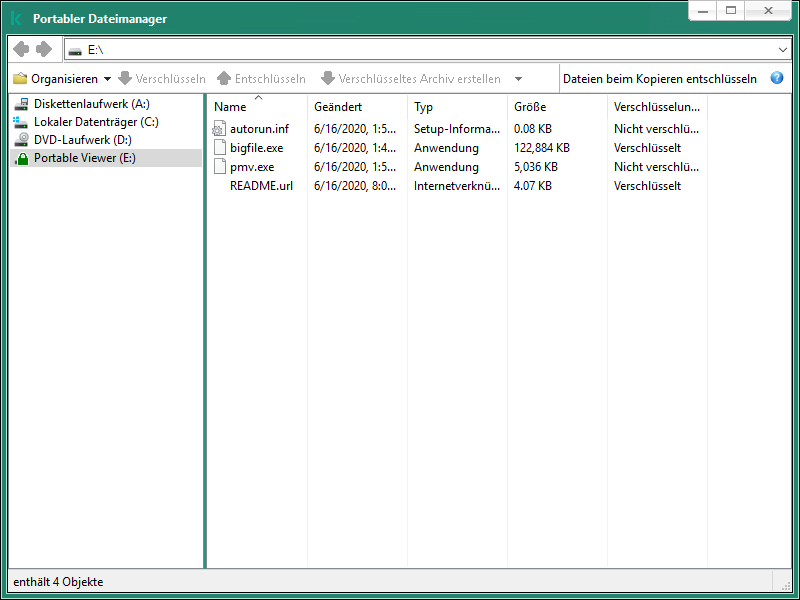Click Dateien beim Kopieren entschlüsseln
Image resolution: width=800 pixels, height=600 pixels.
pyautogui.click(x=662, y=78)
